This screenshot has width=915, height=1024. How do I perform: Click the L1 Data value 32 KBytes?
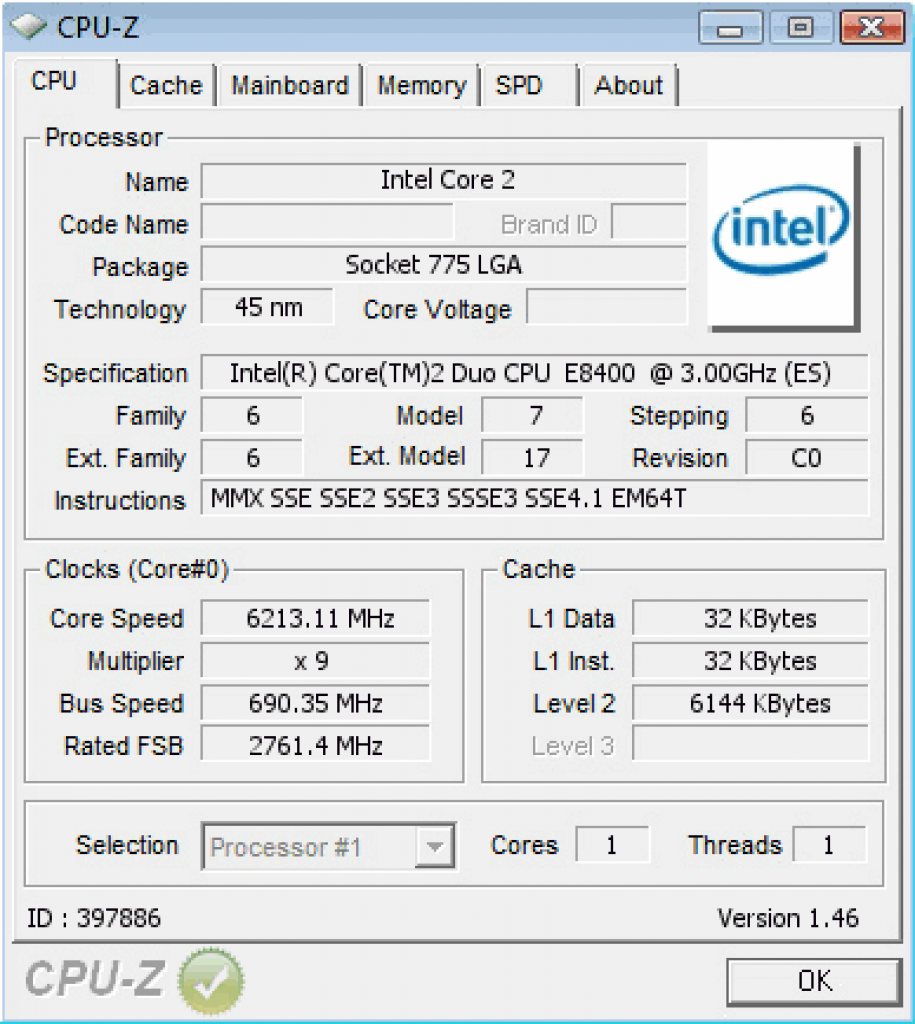pos(751,618)
